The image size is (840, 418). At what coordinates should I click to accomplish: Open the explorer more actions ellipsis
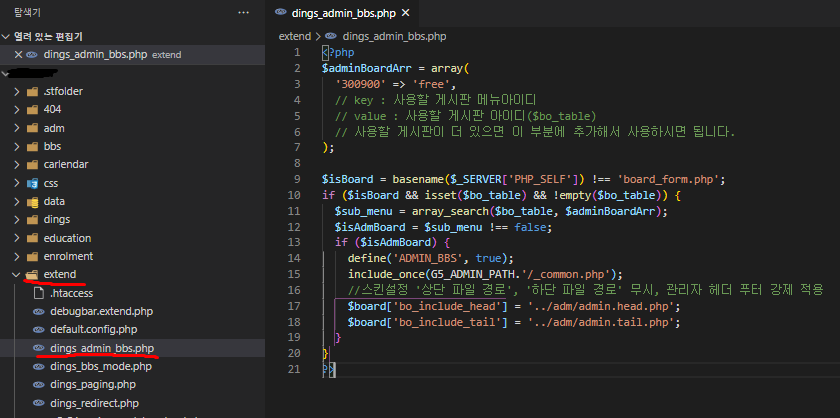244,12
